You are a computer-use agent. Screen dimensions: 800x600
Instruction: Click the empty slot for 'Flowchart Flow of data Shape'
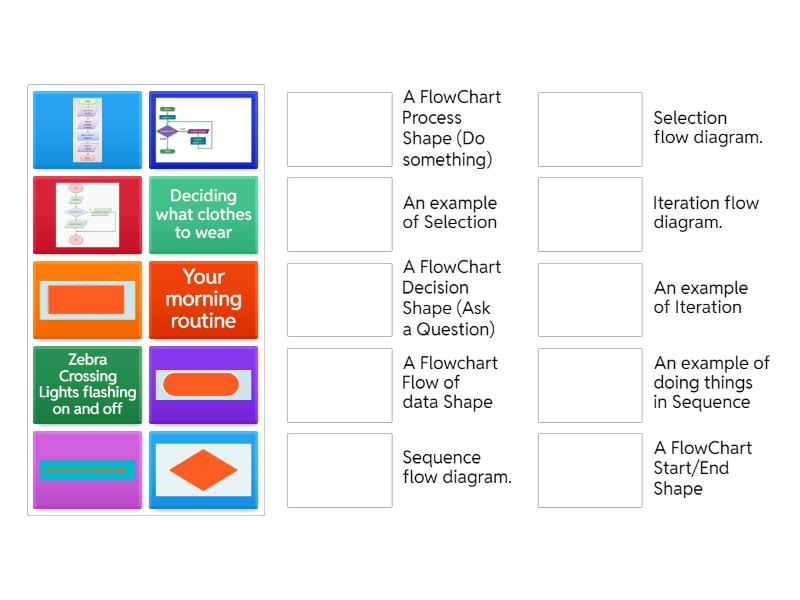(x=340, y=385)
